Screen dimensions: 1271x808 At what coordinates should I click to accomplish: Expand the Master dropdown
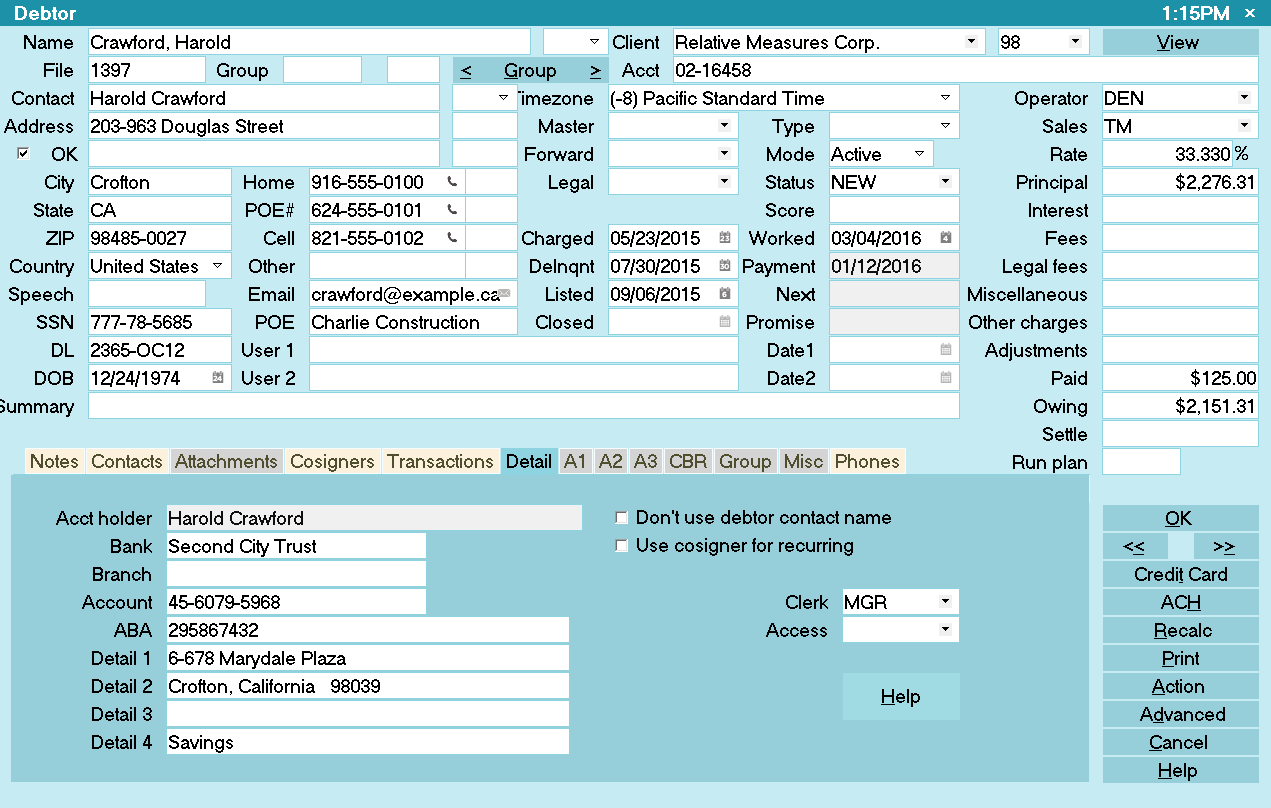click(724, 126)
